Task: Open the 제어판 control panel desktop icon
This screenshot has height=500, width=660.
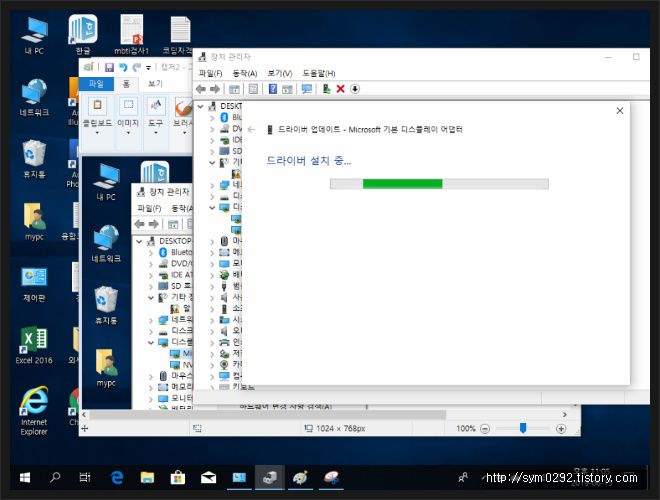Action: click(x=34, y=285)
